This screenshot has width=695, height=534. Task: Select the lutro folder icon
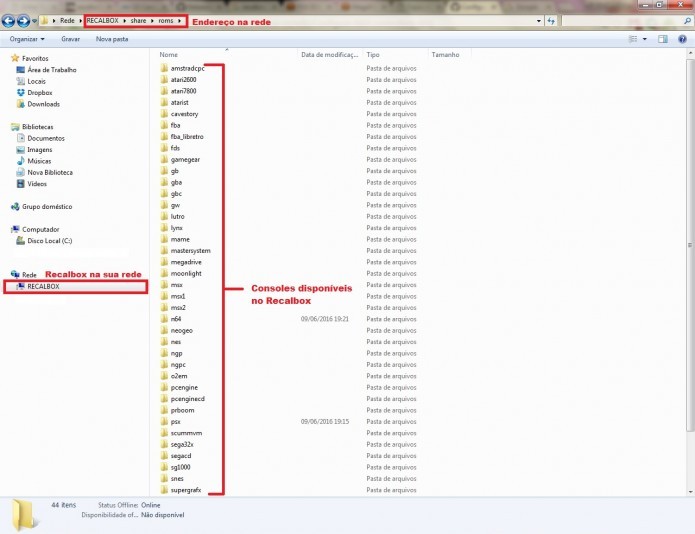164,216
